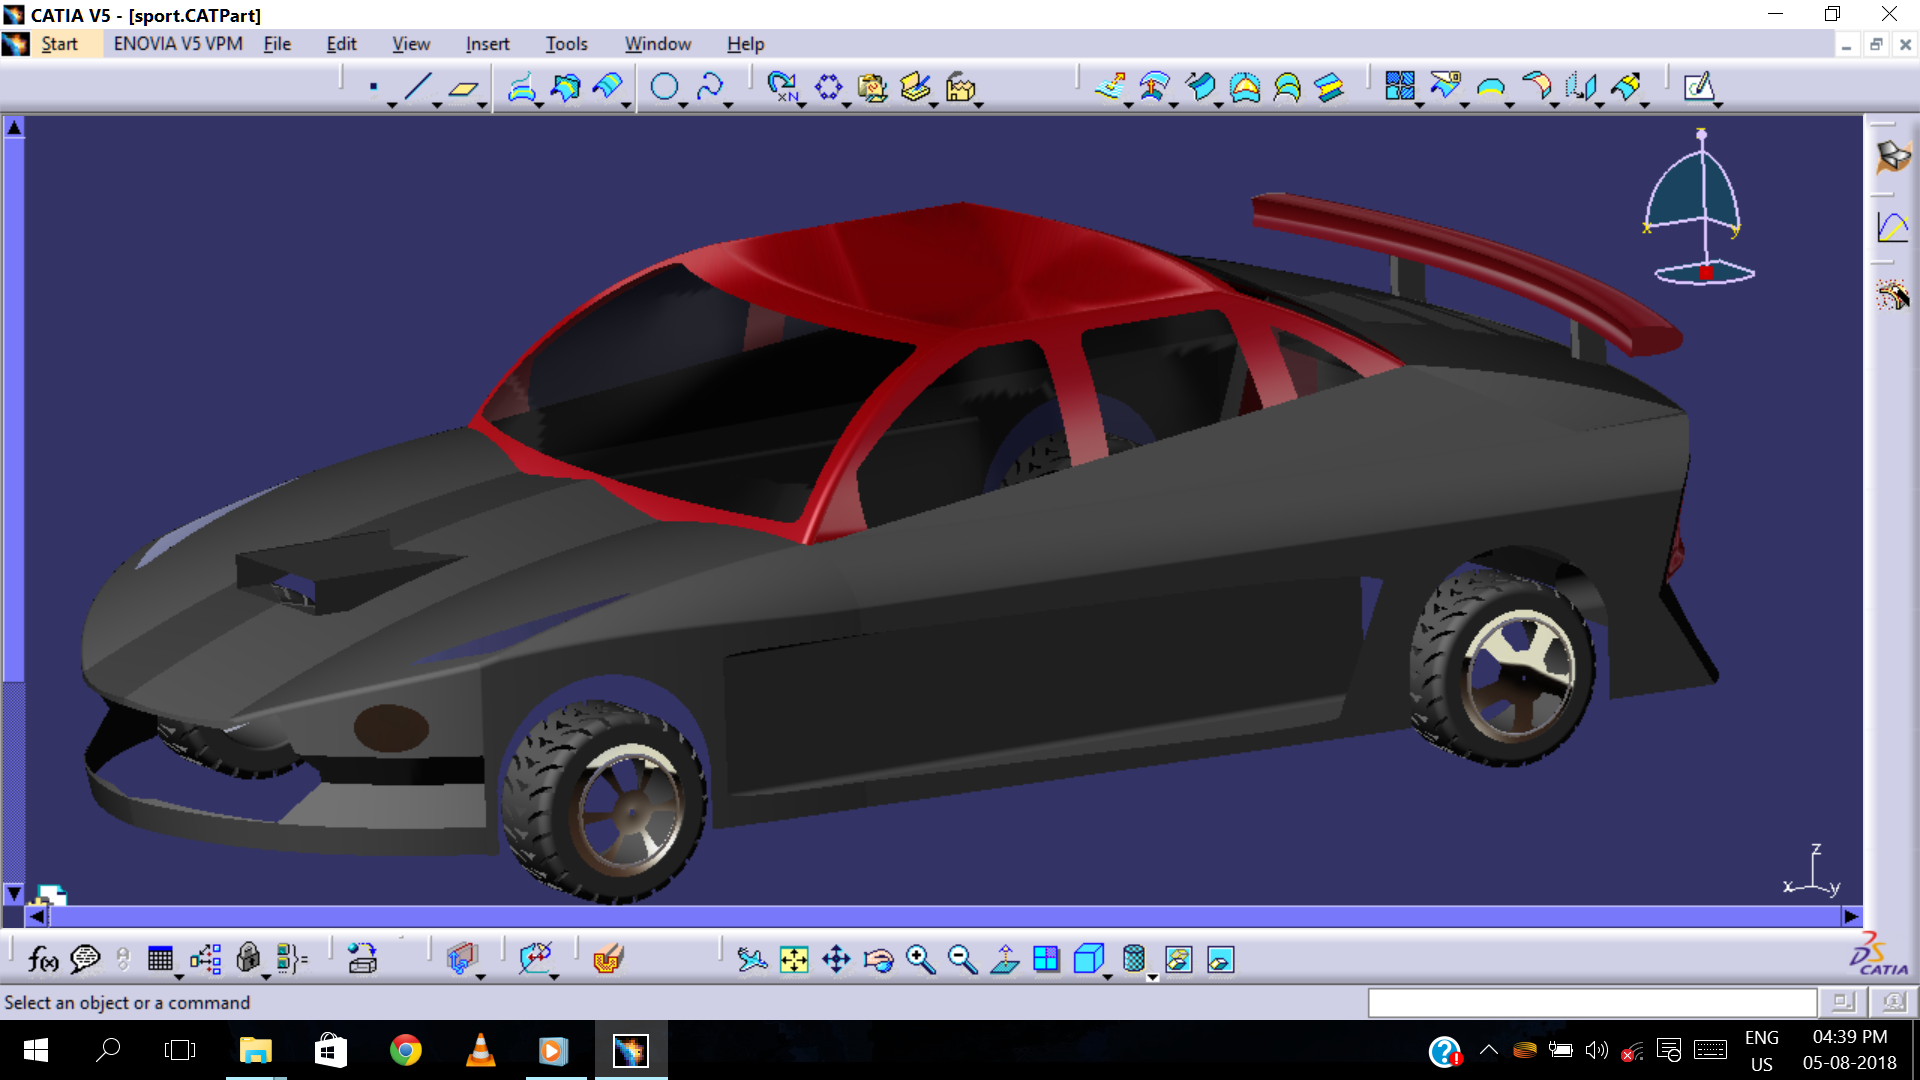Click the 3D compass manipulator
Viewport: 1920px width, 1080px height.
click(x=1700, y=207)
